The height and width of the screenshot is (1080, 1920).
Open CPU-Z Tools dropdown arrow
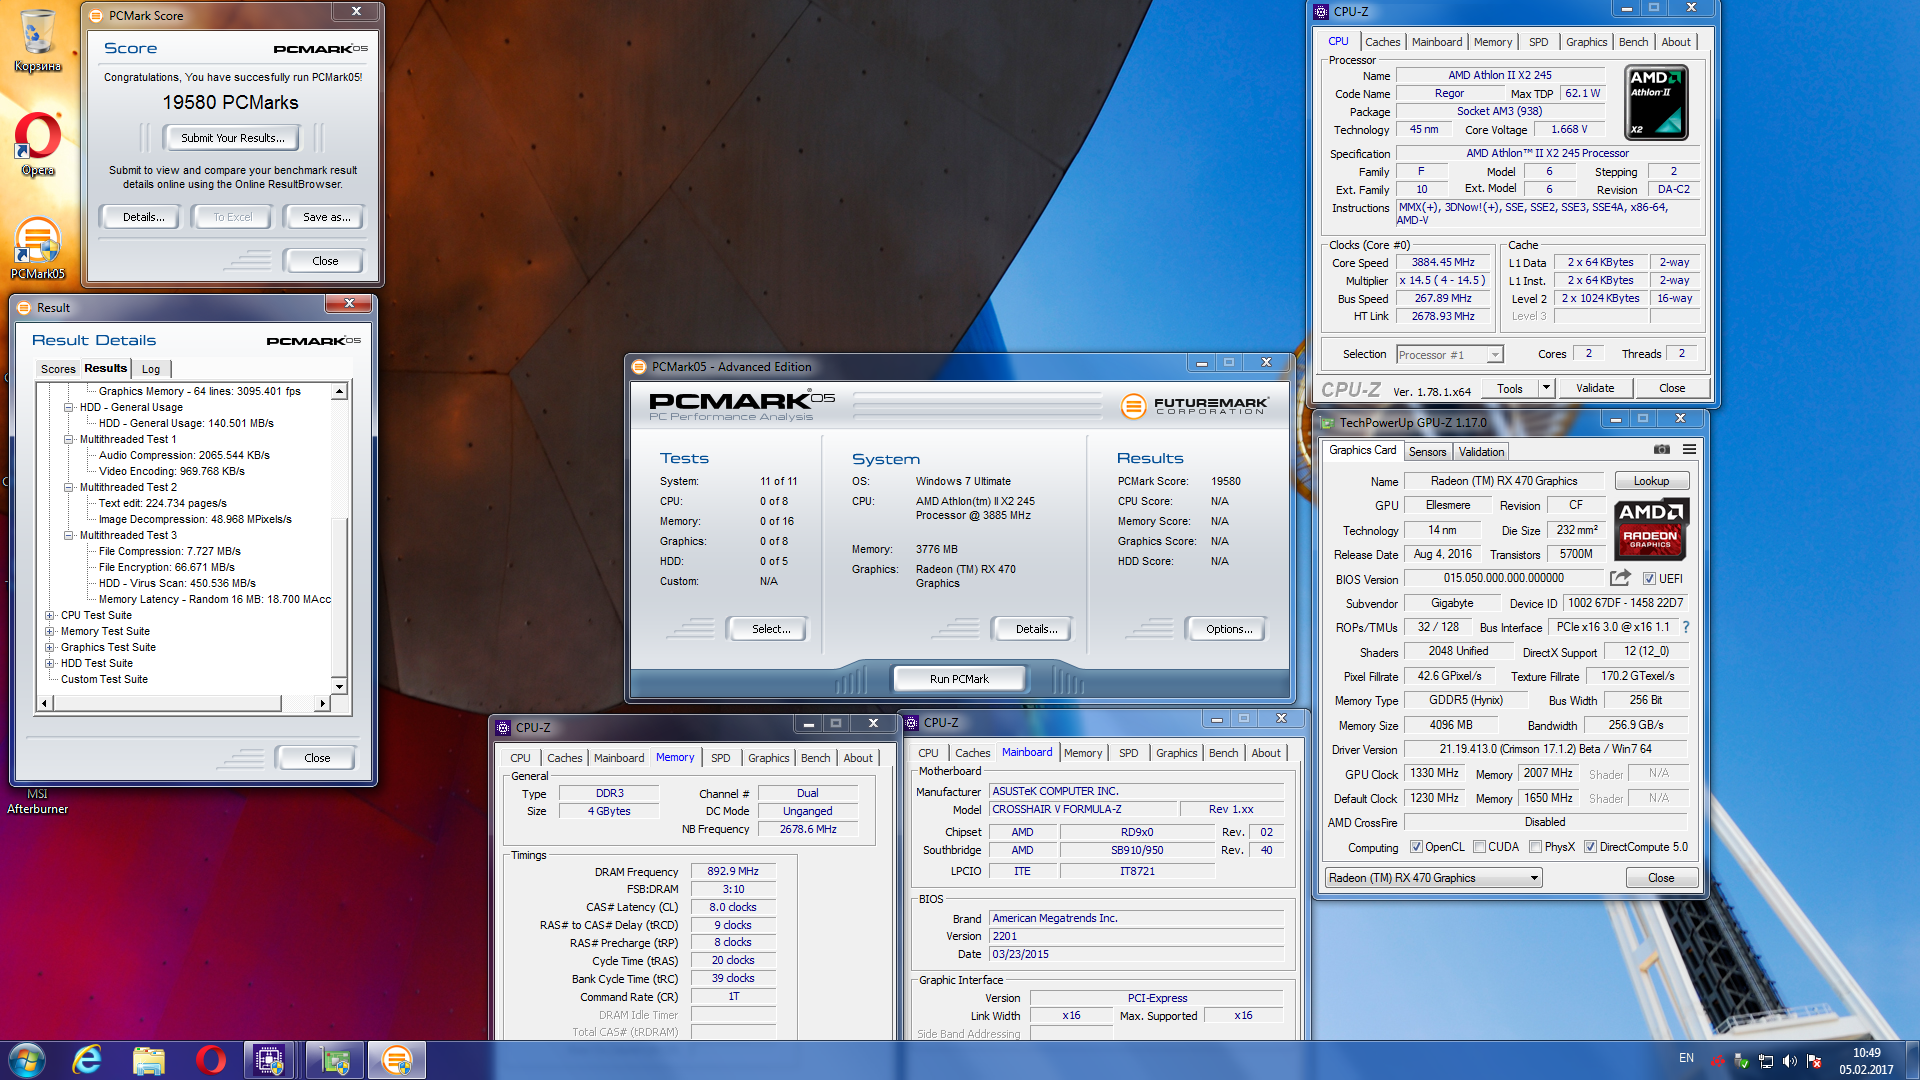[x=1545, y=388]
